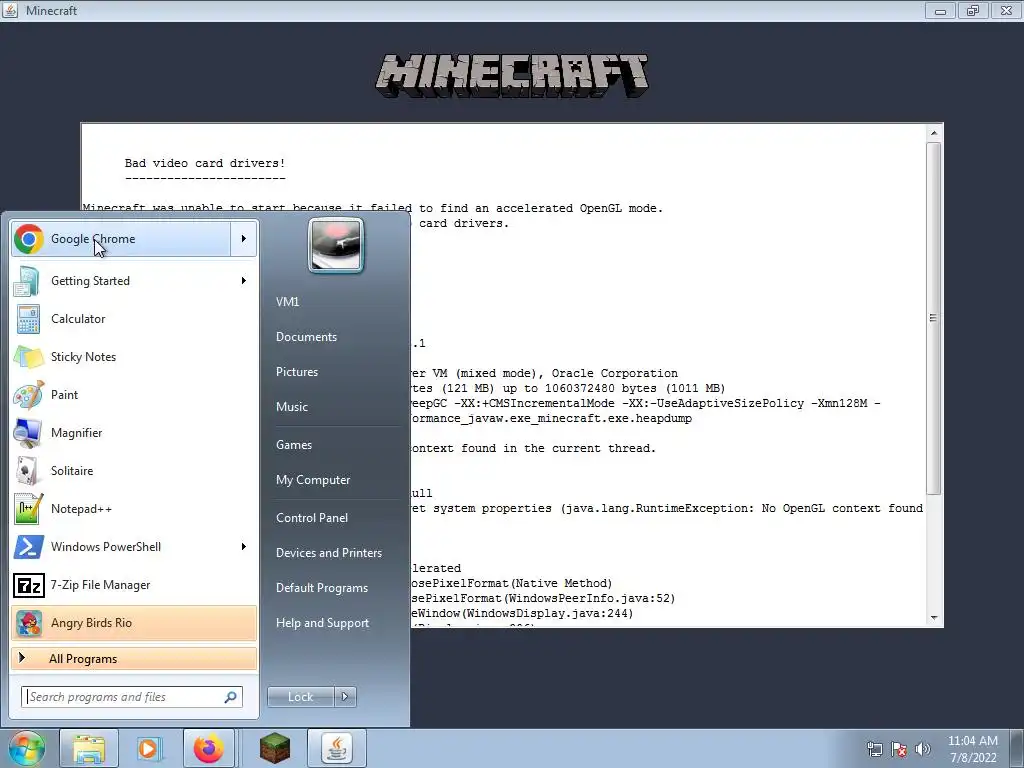
Task: Open the shutdown options arrow beside Lock
Action: (x=345, y=697)
